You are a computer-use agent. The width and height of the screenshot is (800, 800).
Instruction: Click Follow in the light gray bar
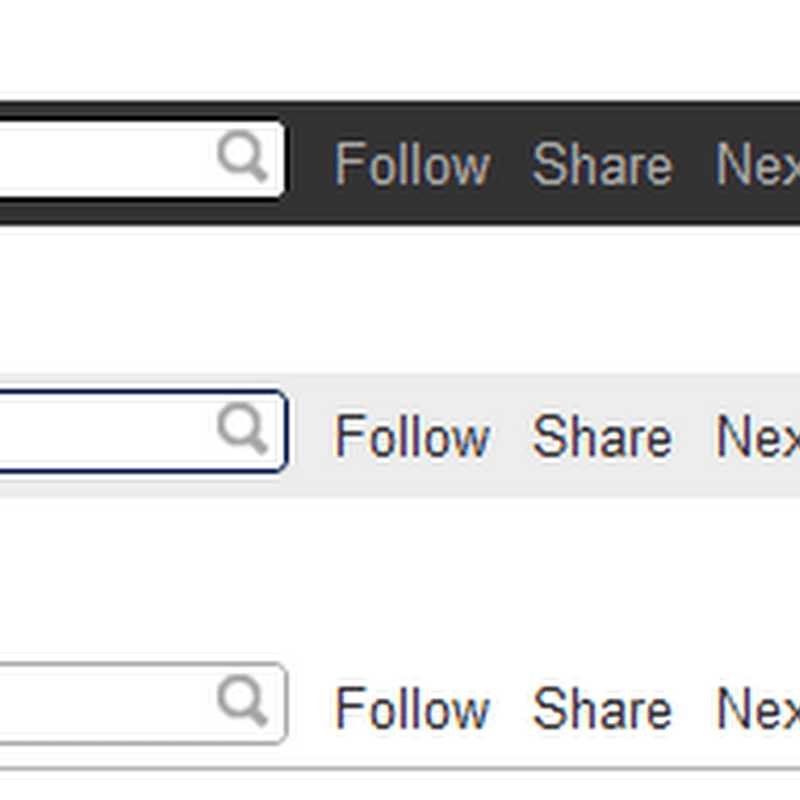(x=412, y=436)
